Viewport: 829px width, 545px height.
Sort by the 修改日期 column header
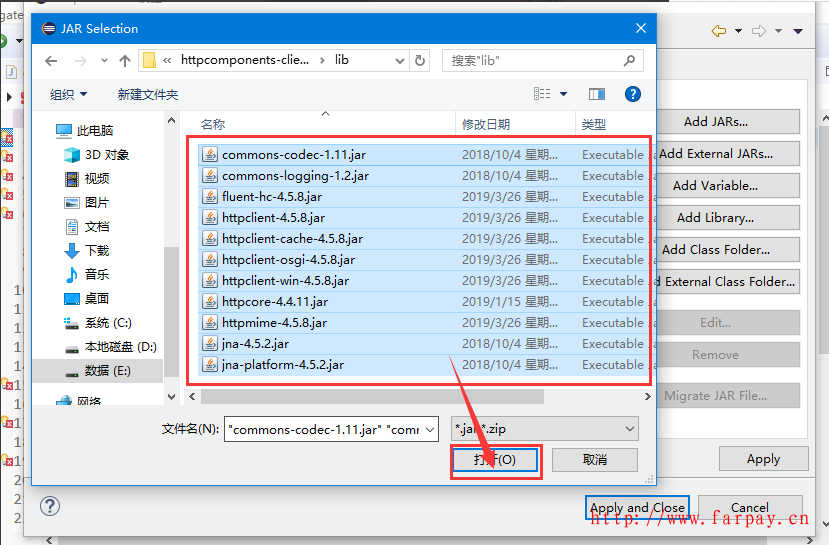(x=486, y=125)
